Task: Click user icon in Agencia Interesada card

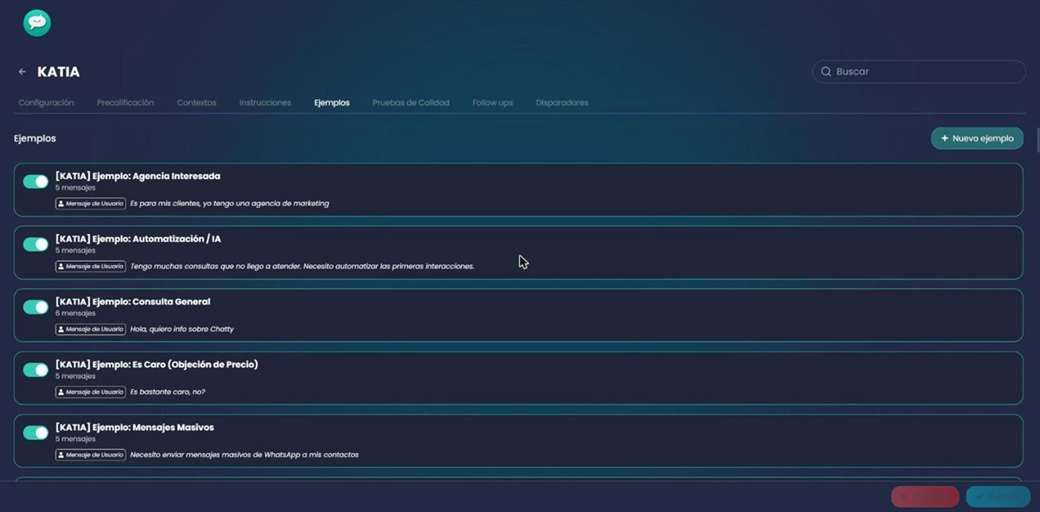Action: click(x=61, y=204)
